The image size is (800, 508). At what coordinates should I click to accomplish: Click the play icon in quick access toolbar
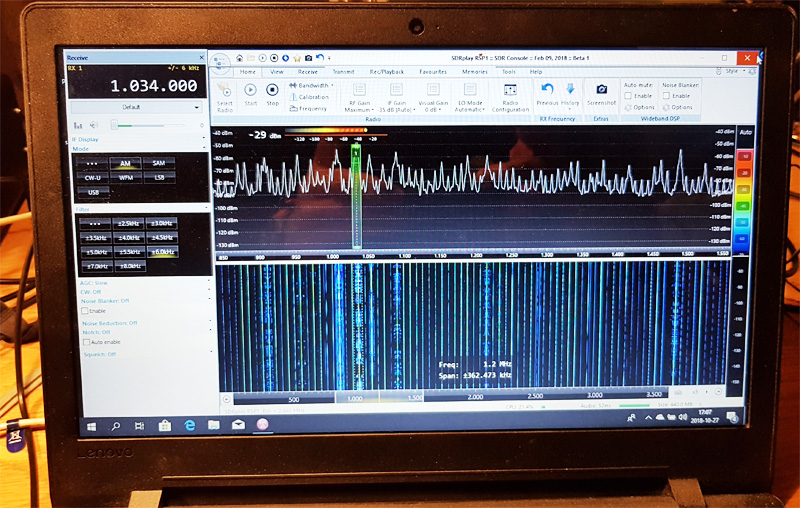[x=262, y=58]
